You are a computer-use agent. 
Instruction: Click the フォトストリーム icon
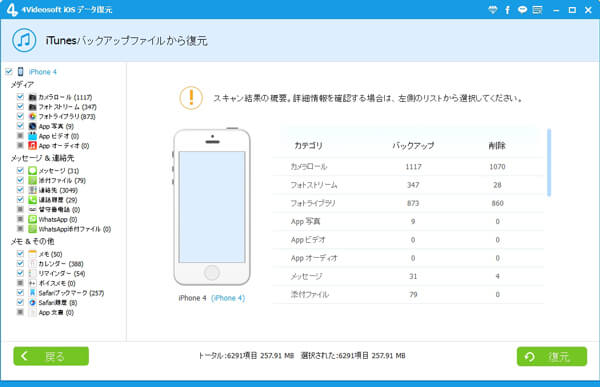point(33,107)
